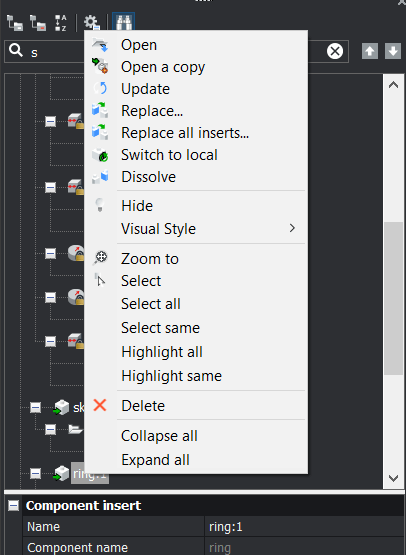
Task: Collapse the Component insert properties section
Action: 13,505
